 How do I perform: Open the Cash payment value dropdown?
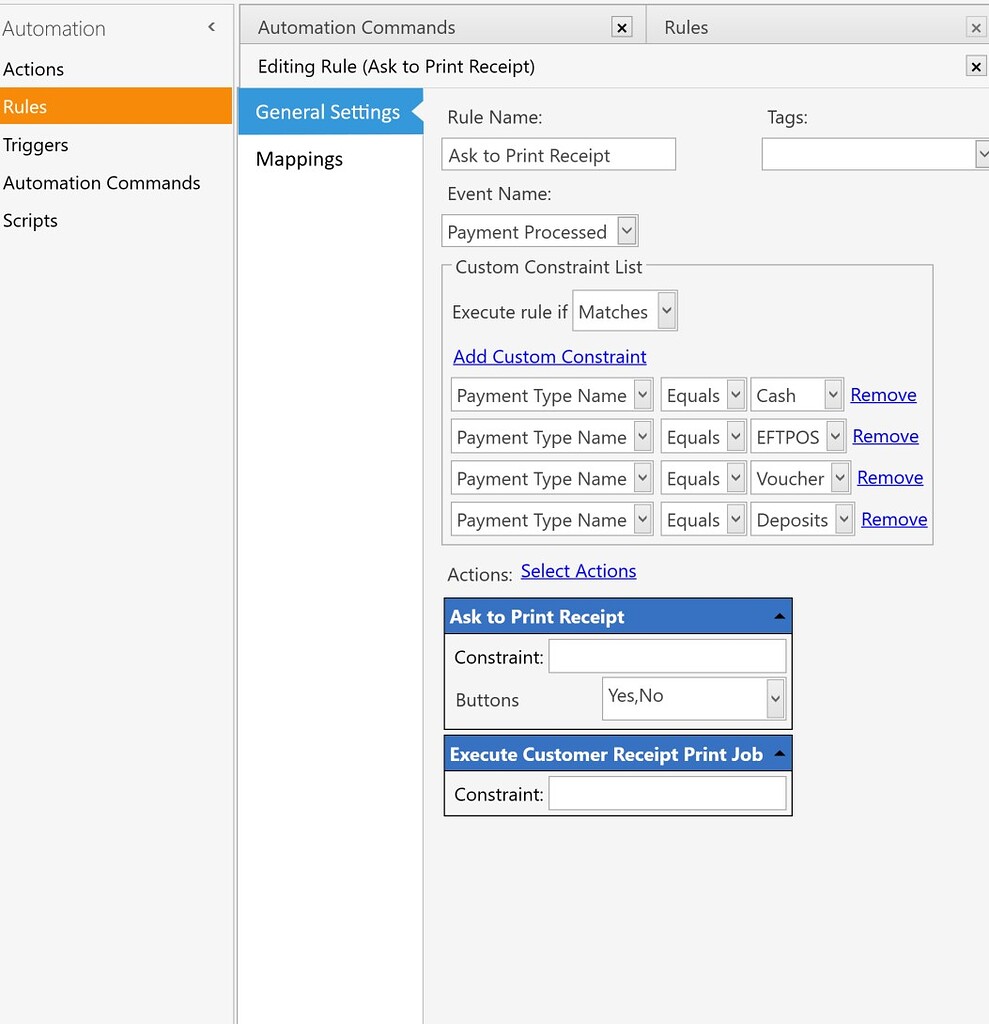tap(833, 395)
